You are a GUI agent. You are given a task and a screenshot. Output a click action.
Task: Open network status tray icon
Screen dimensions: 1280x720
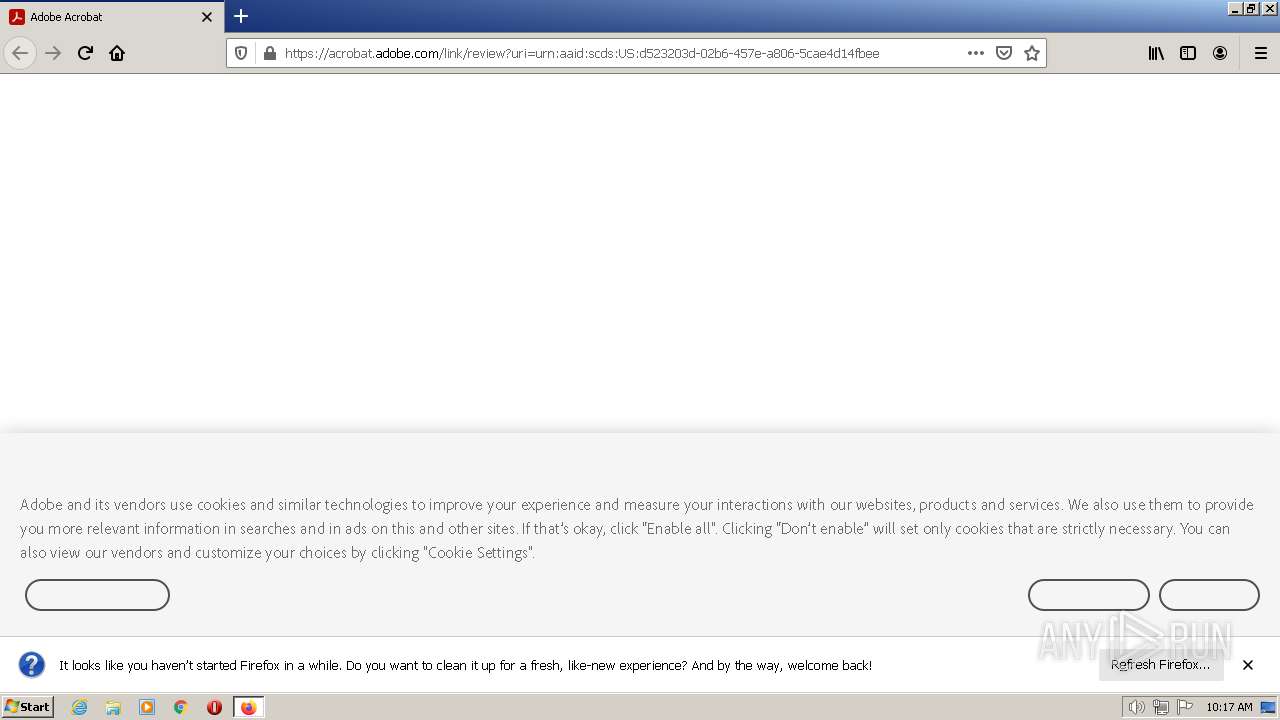coord(1160,707)
